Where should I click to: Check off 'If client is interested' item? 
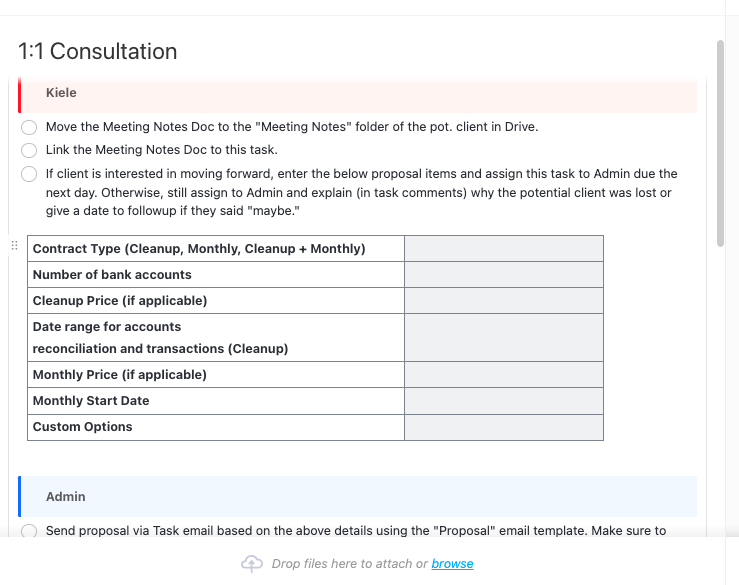click(x=29, y=173)
